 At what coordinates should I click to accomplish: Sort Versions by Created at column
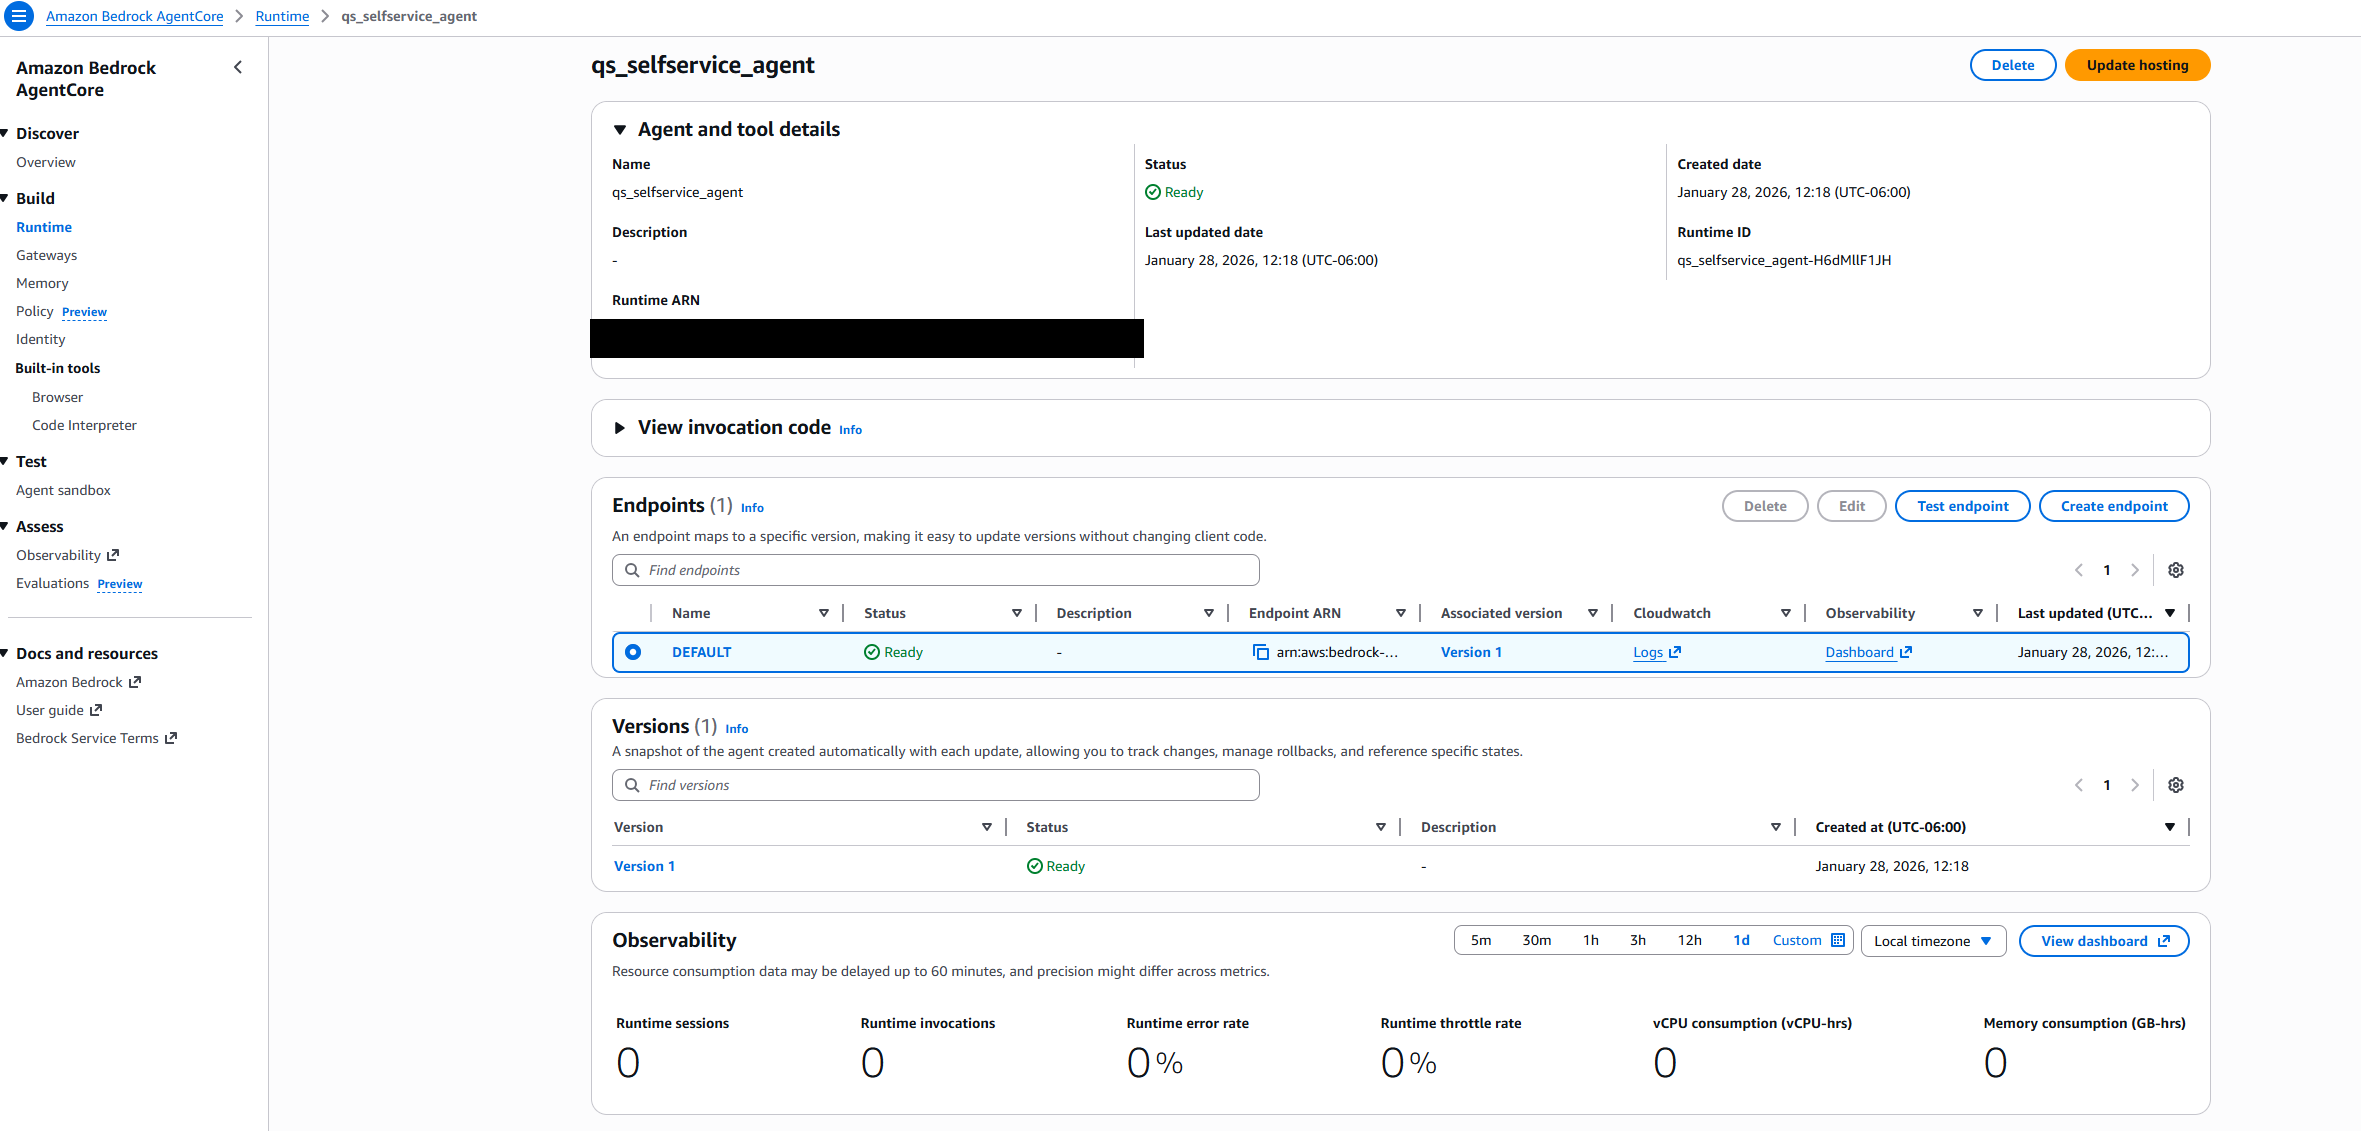point(2169,827)
